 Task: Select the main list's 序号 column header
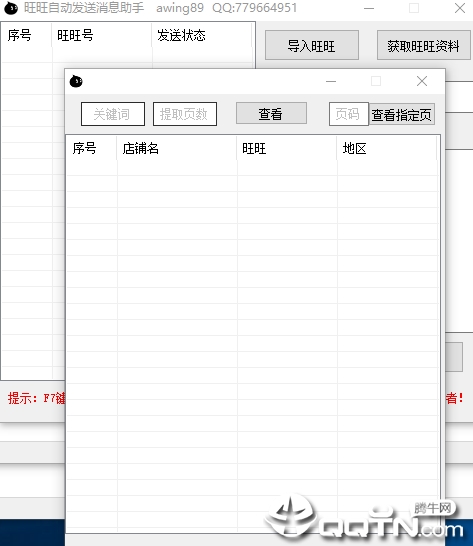tap(26, 35)
